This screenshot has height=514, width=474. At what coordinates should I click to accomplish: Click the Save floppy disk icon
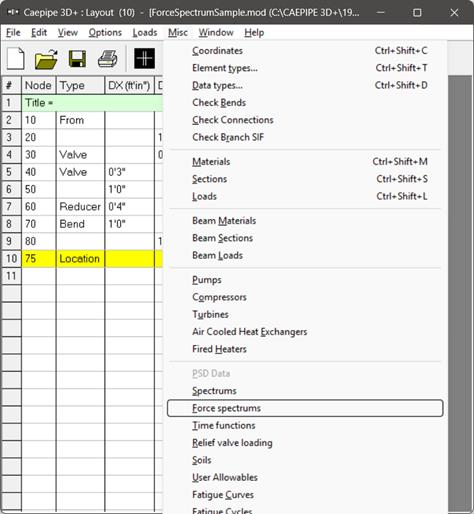[x=77, y=59]
